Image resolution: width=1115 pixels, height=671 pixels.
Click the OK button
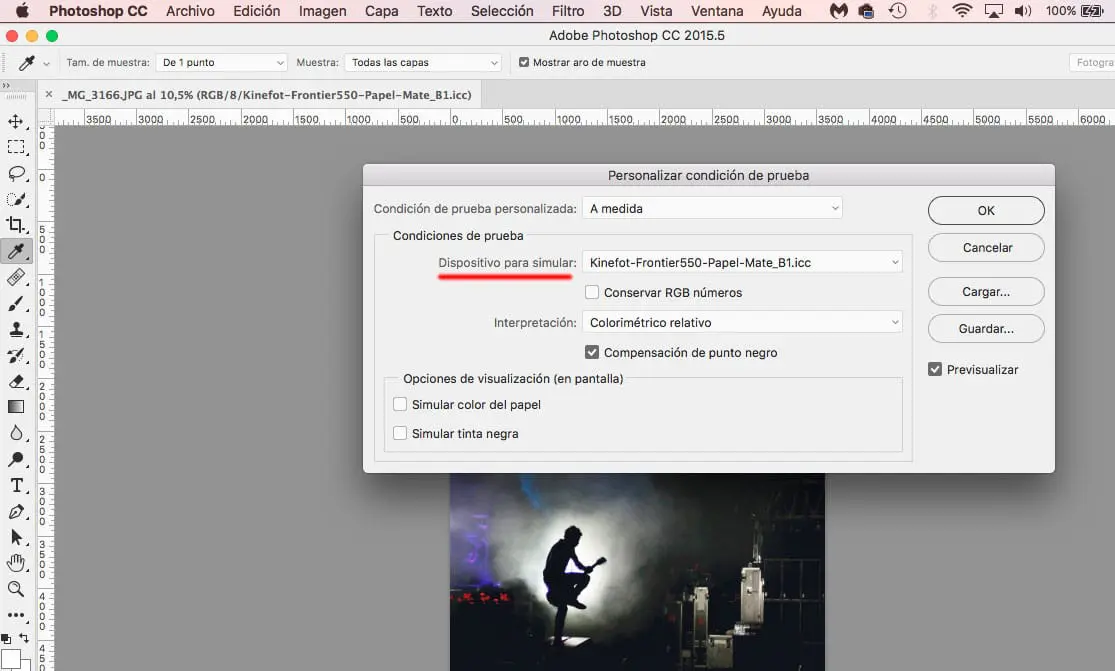[986, 211]
